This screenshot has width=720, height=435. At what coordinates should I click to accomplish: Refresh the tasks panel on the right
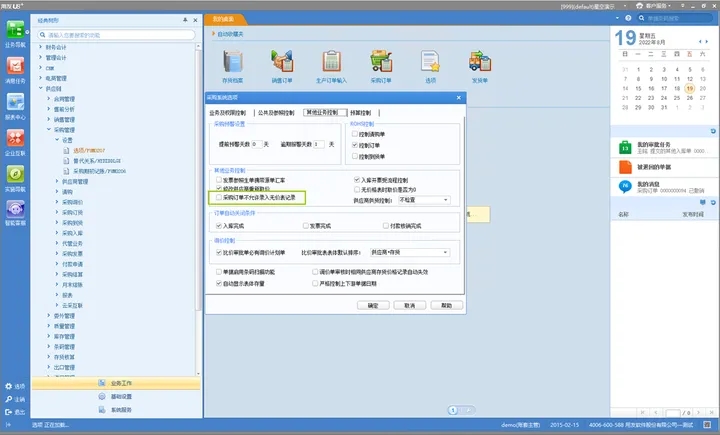[713, 131]
